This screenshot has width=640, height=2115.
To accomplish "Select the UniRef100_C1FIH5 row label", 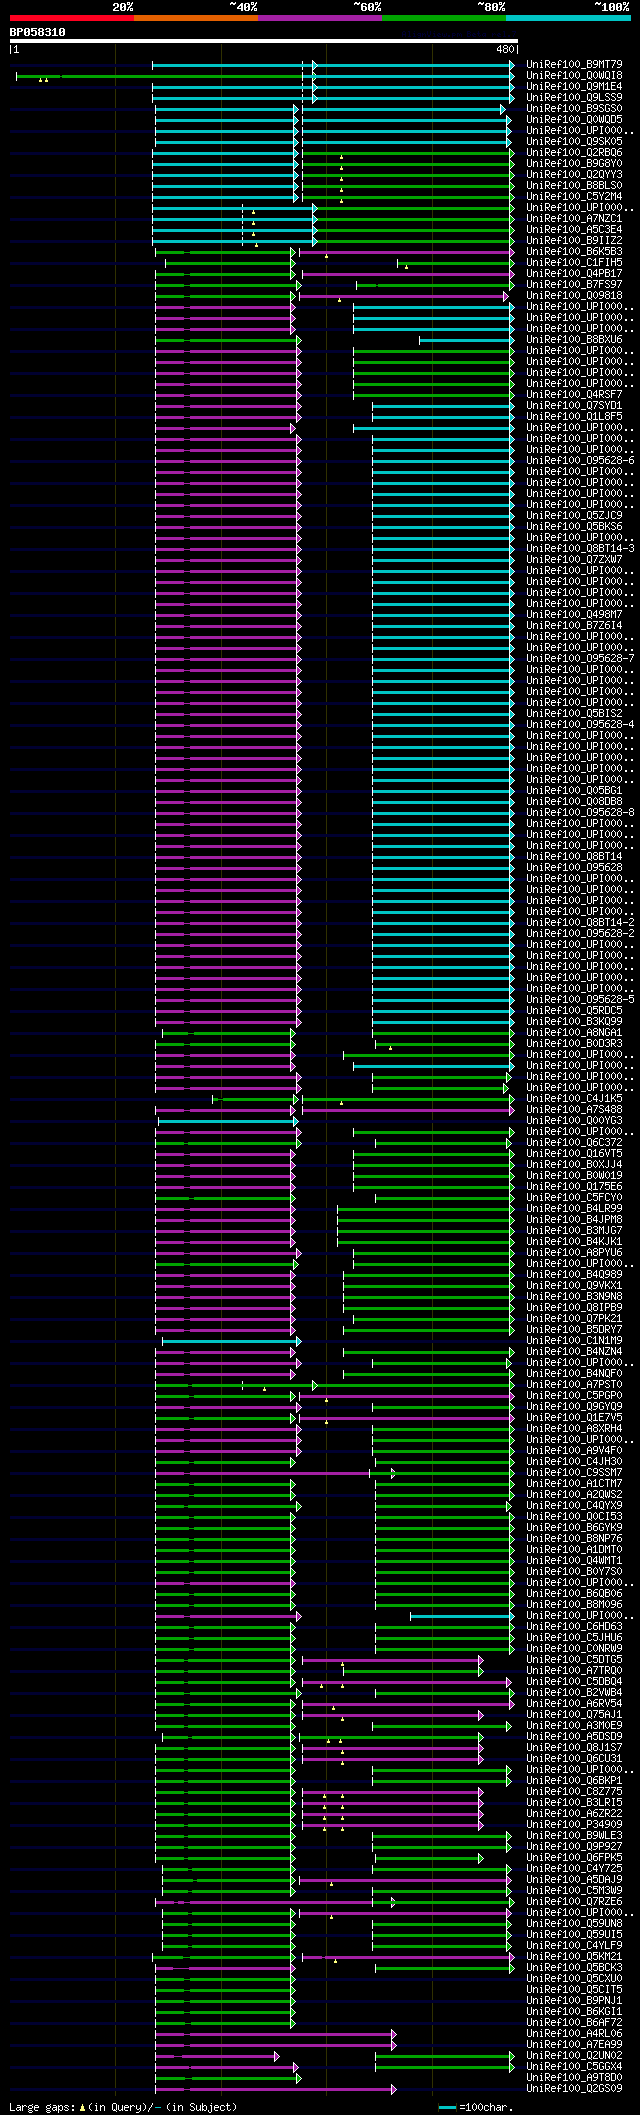I will [574, 262].
